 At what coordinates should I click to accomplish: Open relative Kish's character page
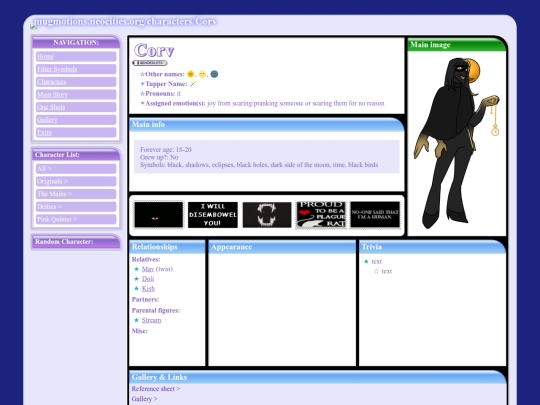point(148,289)
